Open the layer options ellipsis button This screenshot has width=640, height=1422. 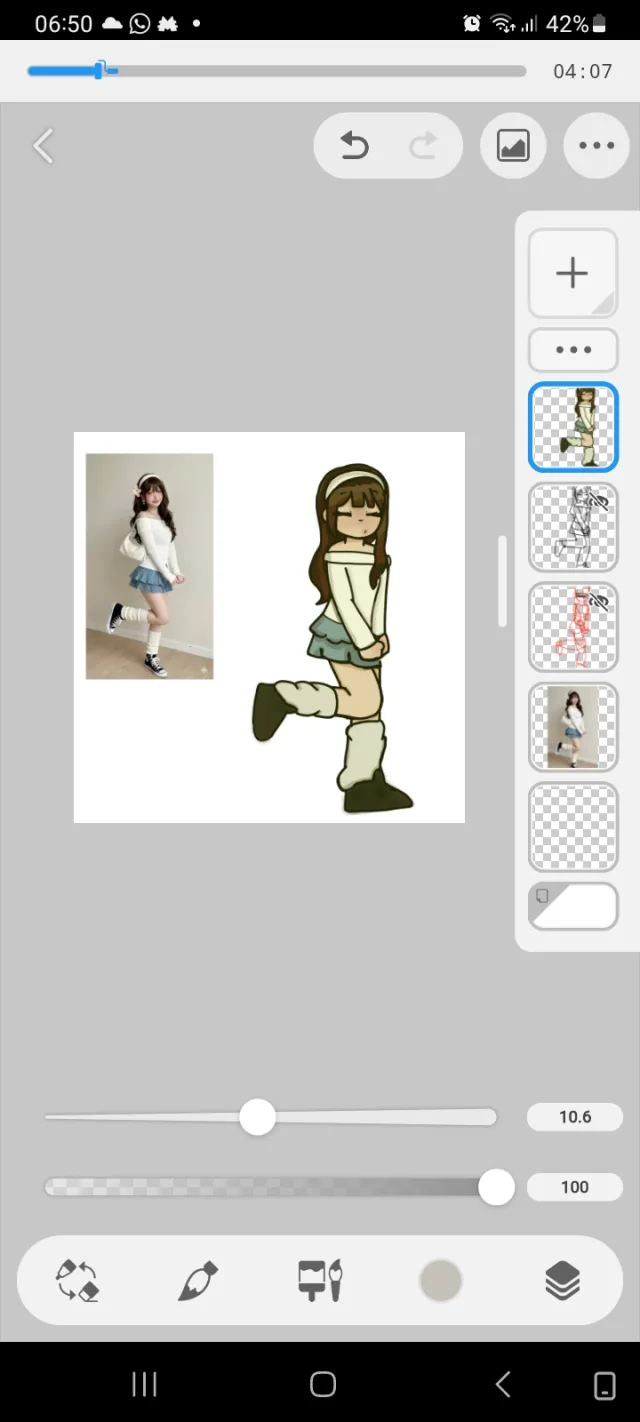pos(573,350)
